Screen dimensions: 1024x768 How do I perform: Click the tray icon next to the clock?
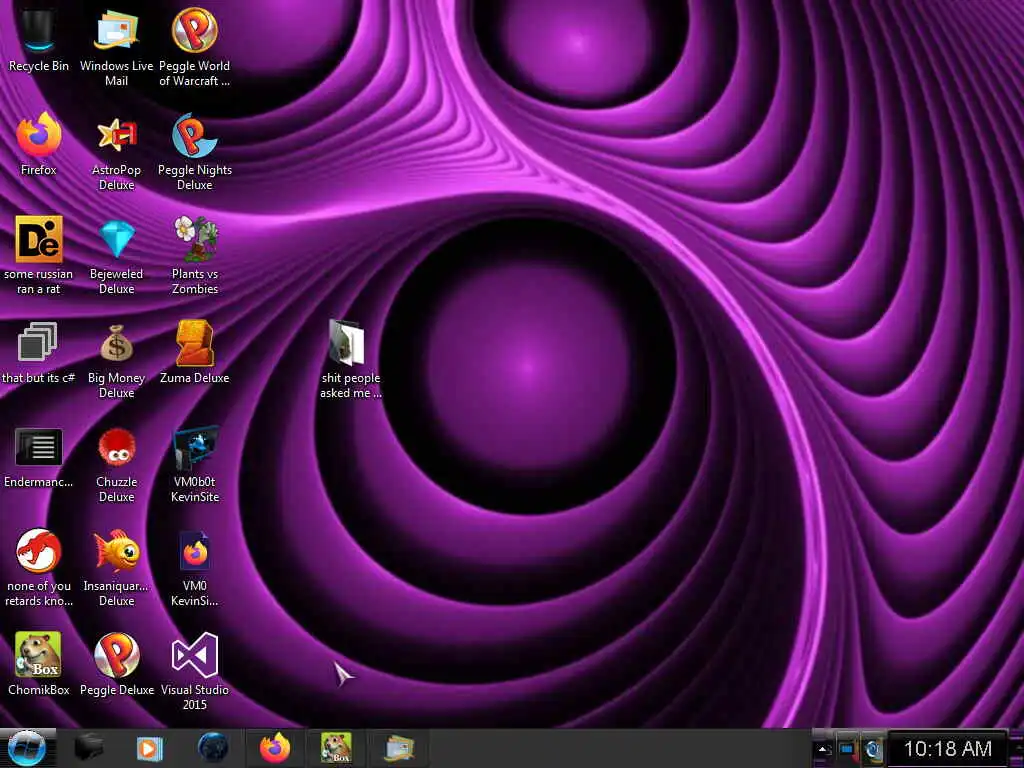tap(873, 749)
